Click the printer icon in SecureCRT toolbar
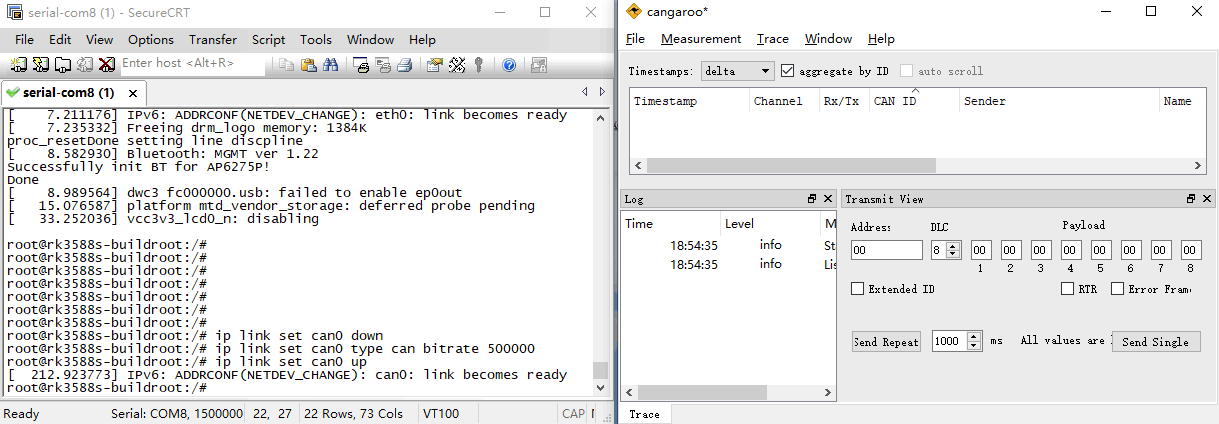 tap(405, 65)
